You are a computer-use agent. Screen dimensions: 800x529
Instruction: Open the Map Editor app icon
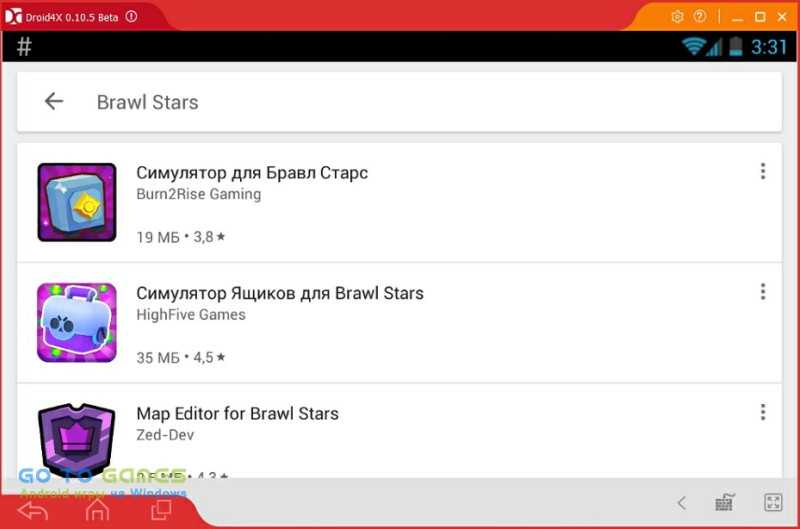pos(77,440)
